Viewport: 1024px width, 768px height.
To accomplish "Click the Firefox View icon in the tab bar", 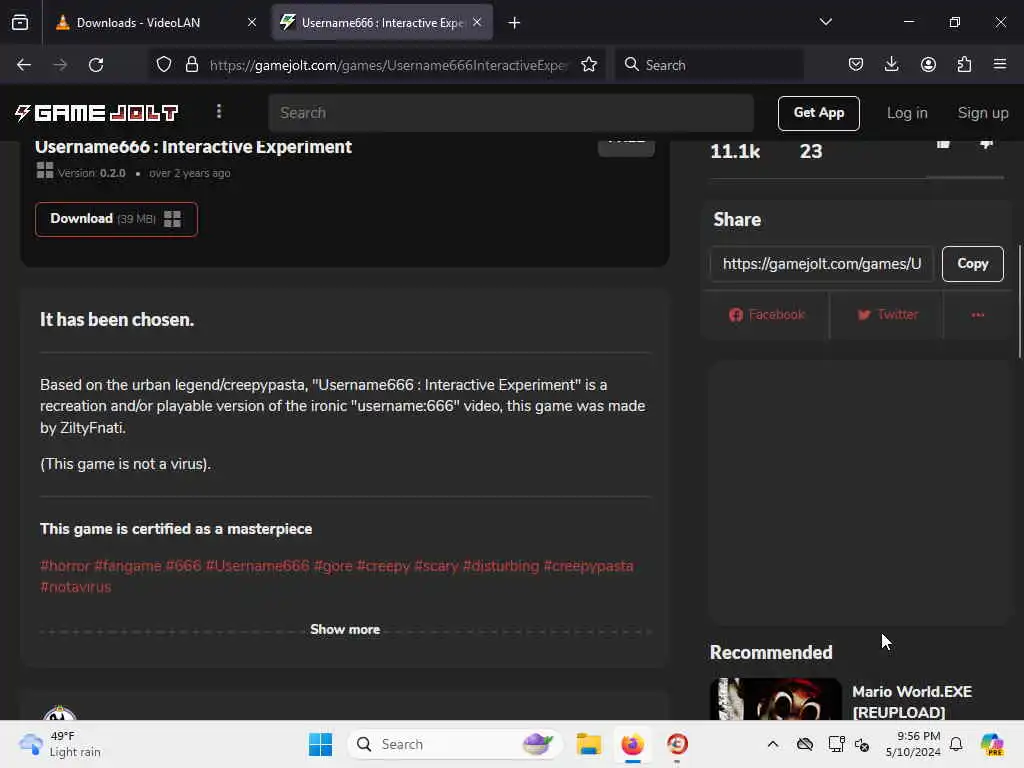I will [20, 22].
